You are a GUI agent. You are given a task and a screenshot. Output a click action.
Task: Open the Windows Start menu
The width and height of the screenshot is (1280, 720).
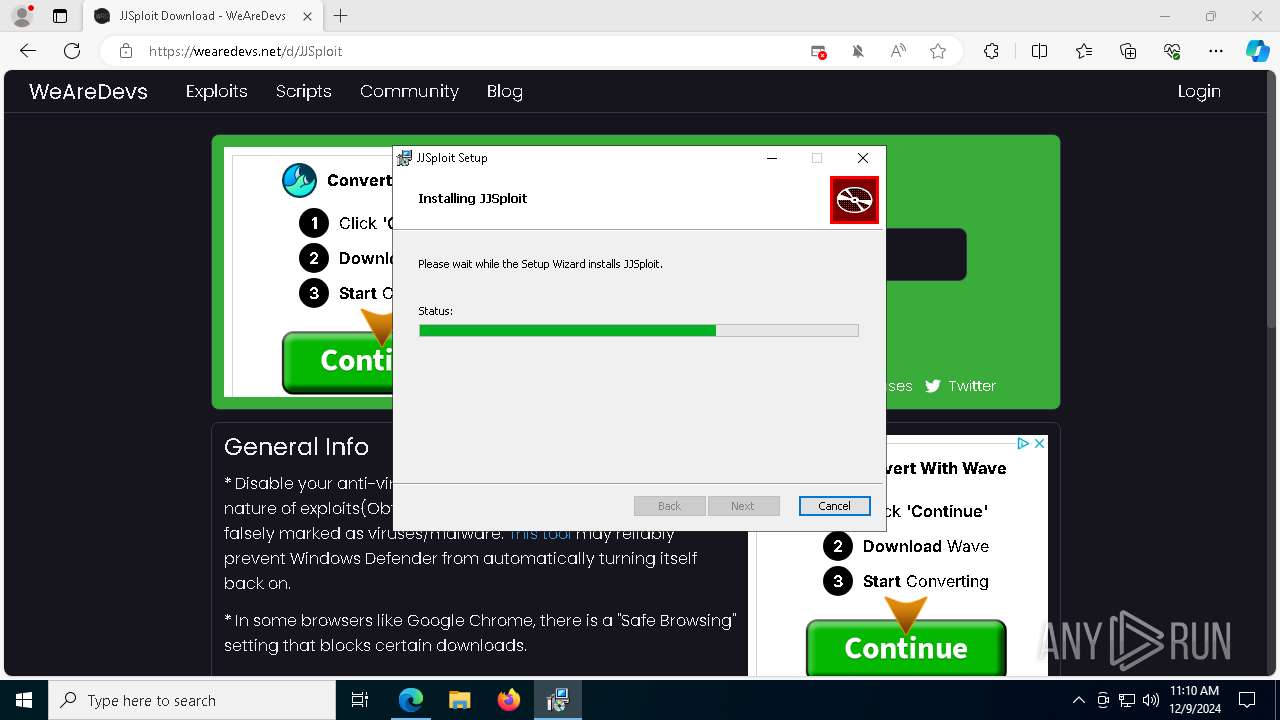(24, 700)
